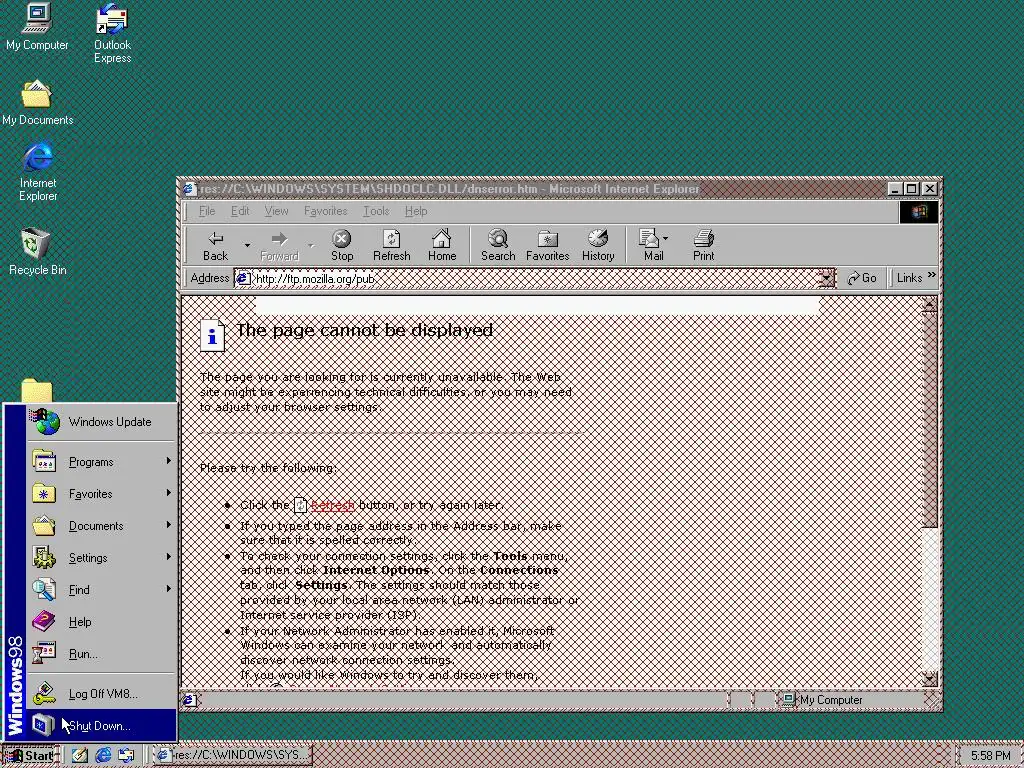This screenshot has height=768, width=1024.
Task: Print the current page
Action: pyautogui.click(x=703, y=246)
